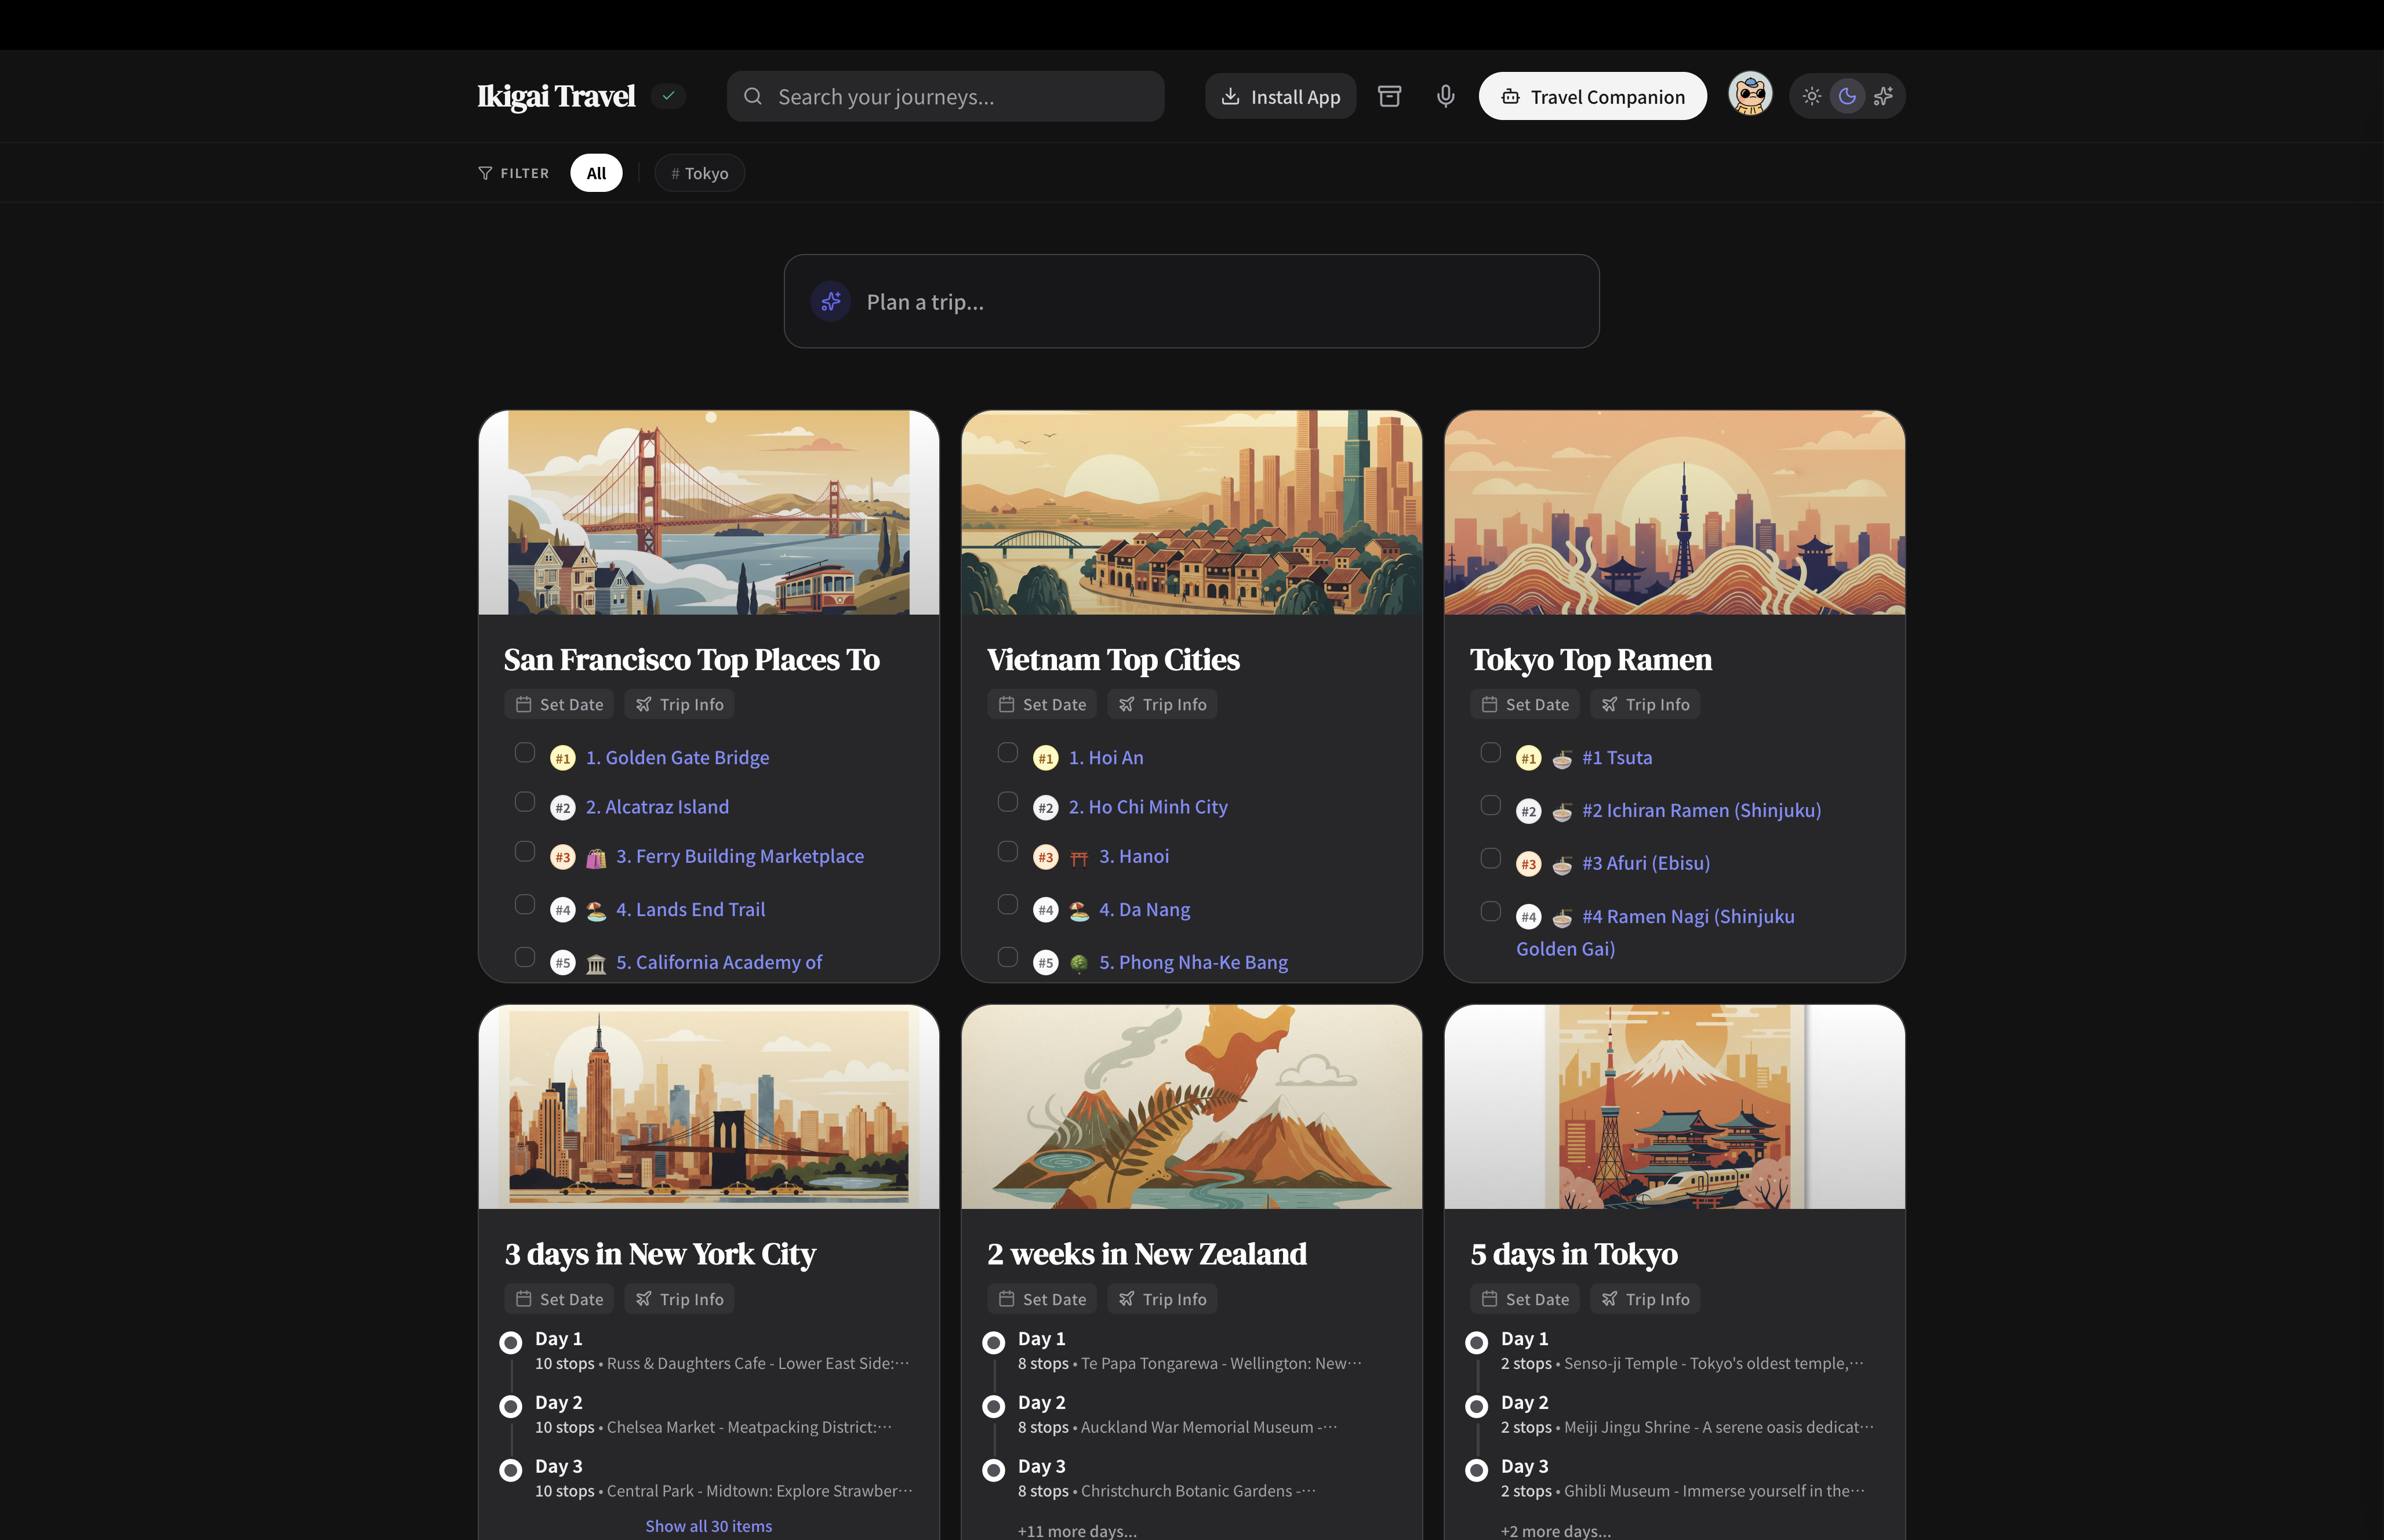The image size is (2384, 1540).
Task: Click the archive box icon in header
Action: point(1389,96)
